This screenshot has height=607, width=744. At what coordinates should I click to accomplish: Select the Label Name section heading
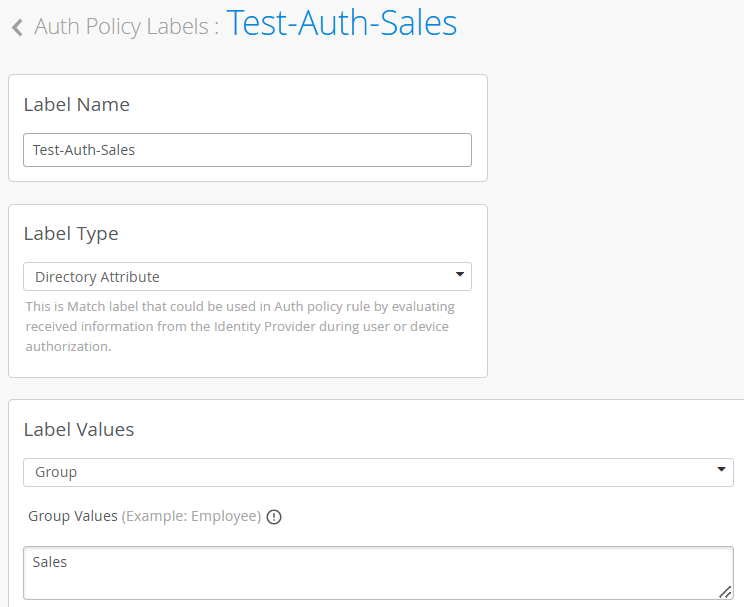[76, 104]
